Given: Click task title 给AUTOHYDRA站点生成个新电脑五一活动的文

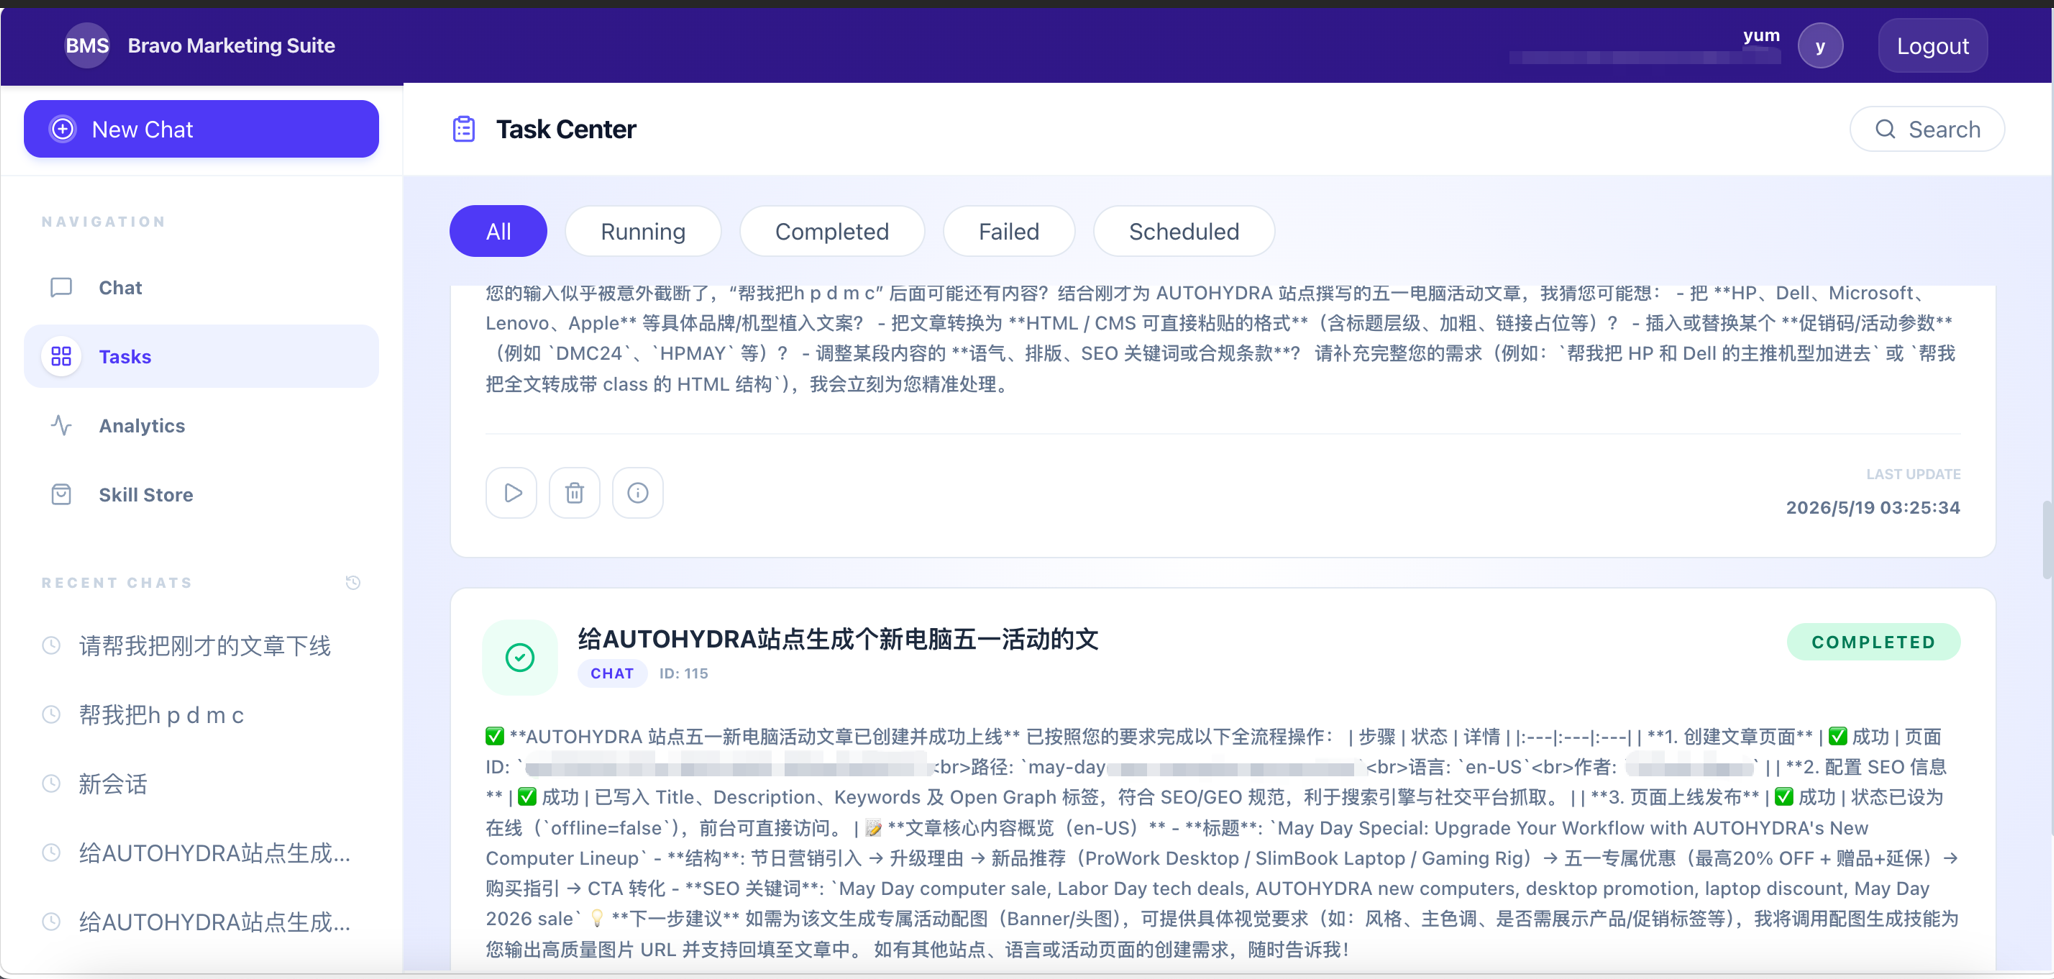Looking at the screenshot, I should click(x=838, y=639).
